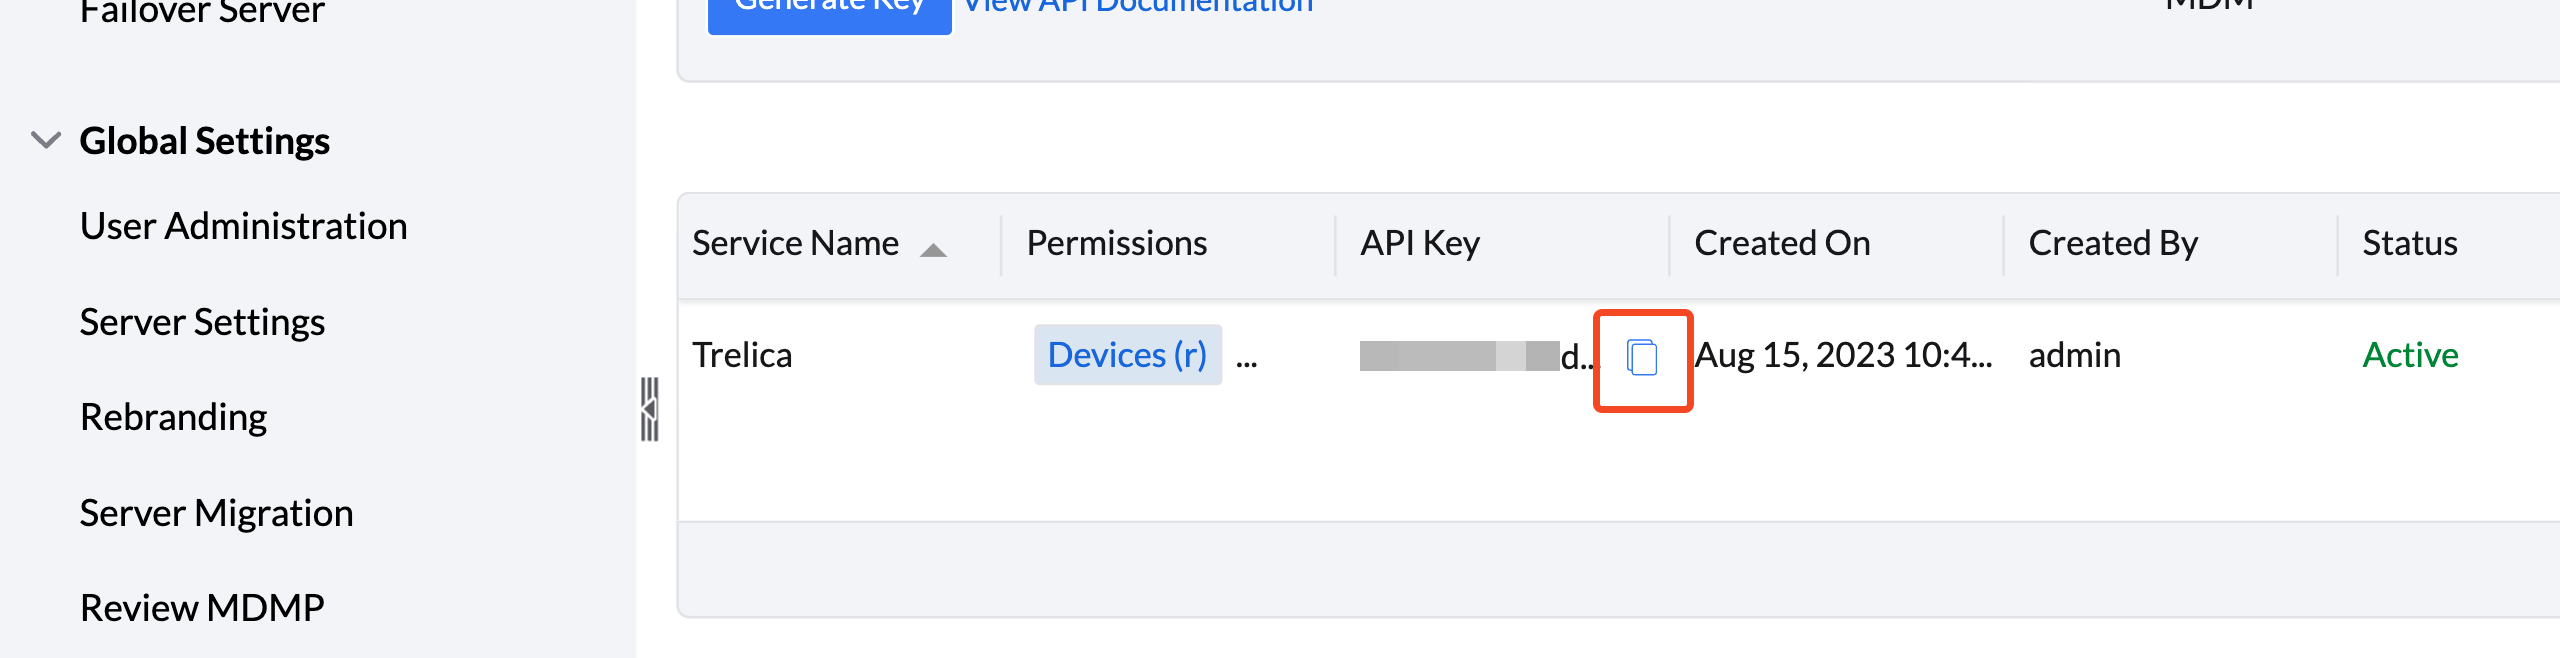Sort by API Key column header
Screen dimensions: 2560x658
point(1420,243)
